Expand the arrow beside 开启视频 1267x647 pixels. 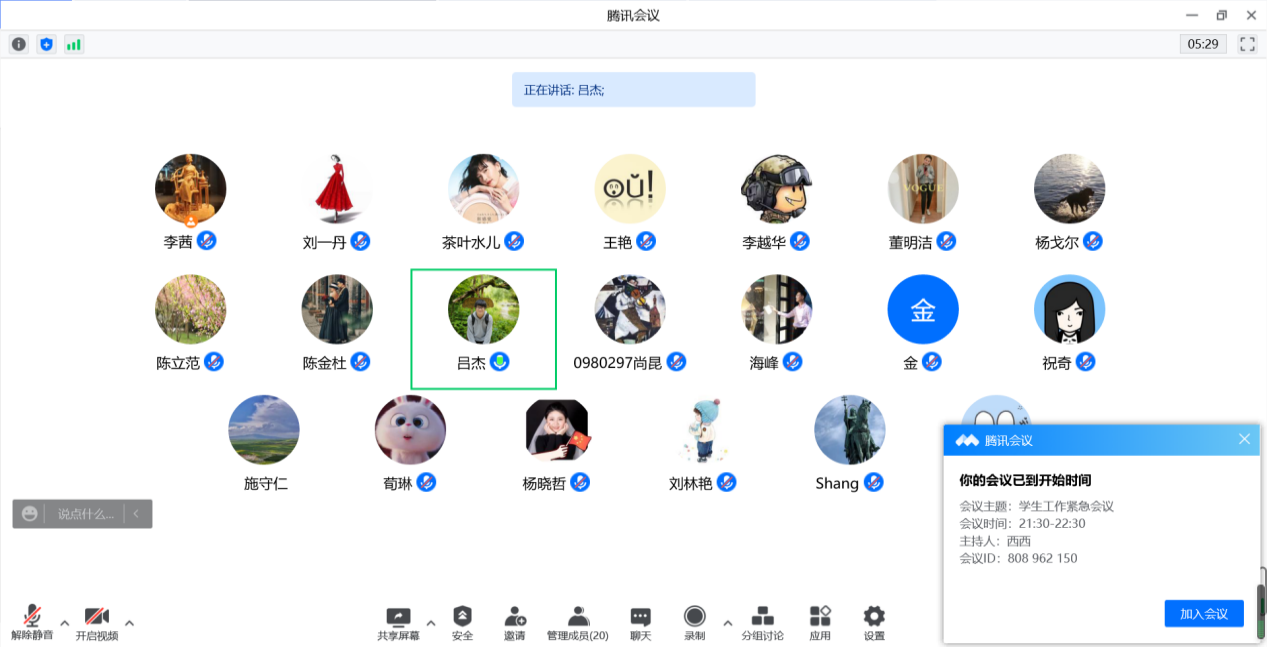pos(129,623)
